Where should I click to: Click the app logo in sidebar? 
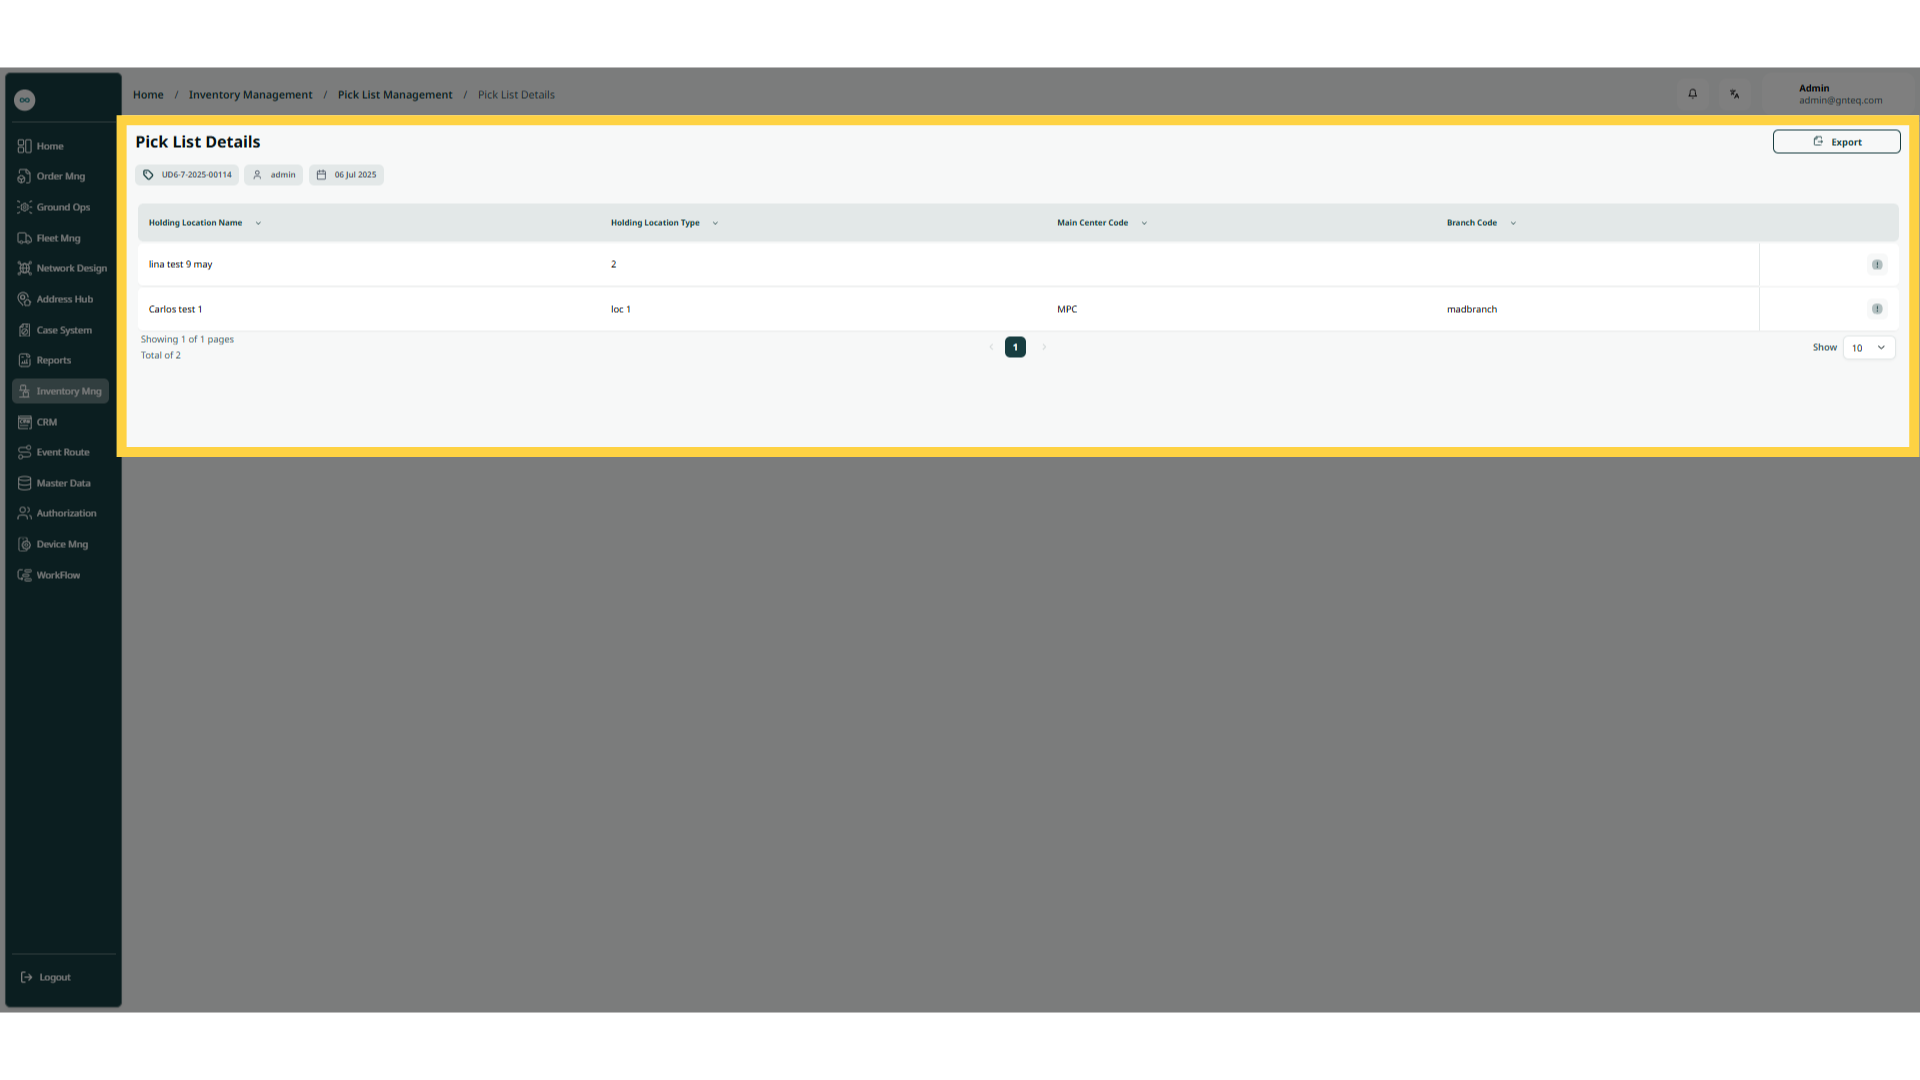(x=25, y=100)
